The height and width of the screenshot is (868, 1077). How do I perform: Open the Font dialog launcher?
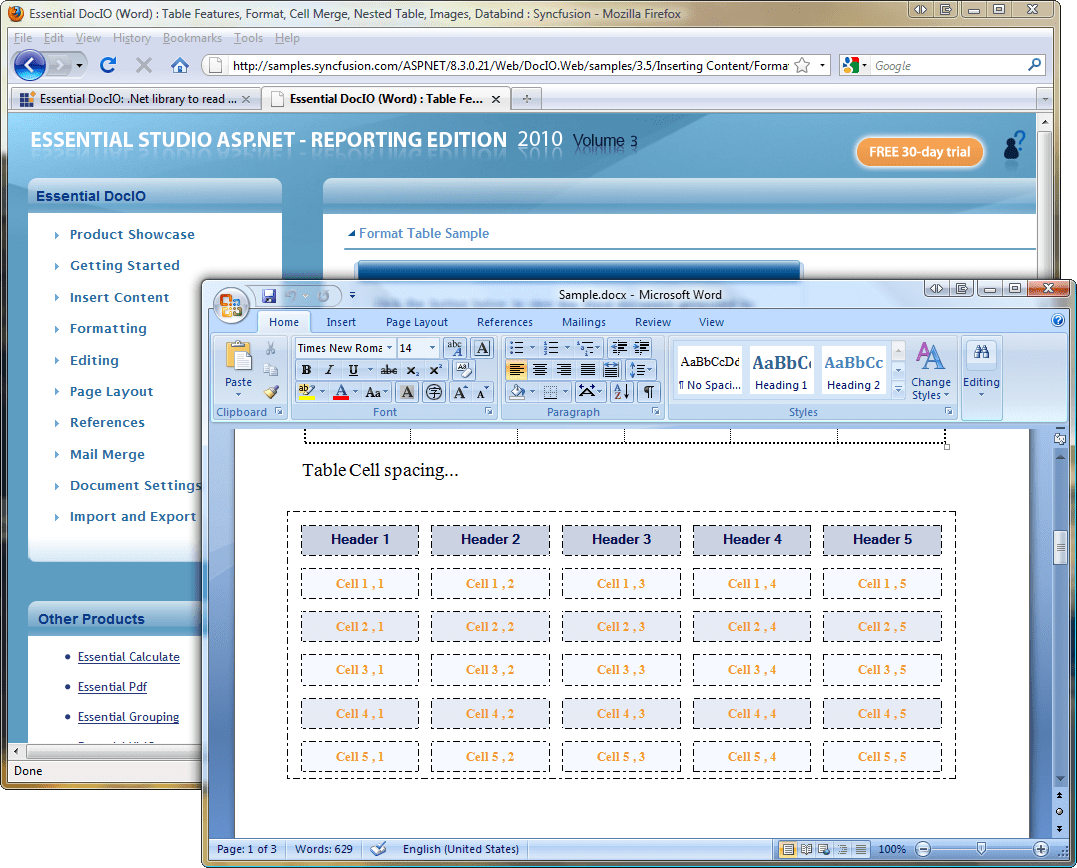[488, 411]
